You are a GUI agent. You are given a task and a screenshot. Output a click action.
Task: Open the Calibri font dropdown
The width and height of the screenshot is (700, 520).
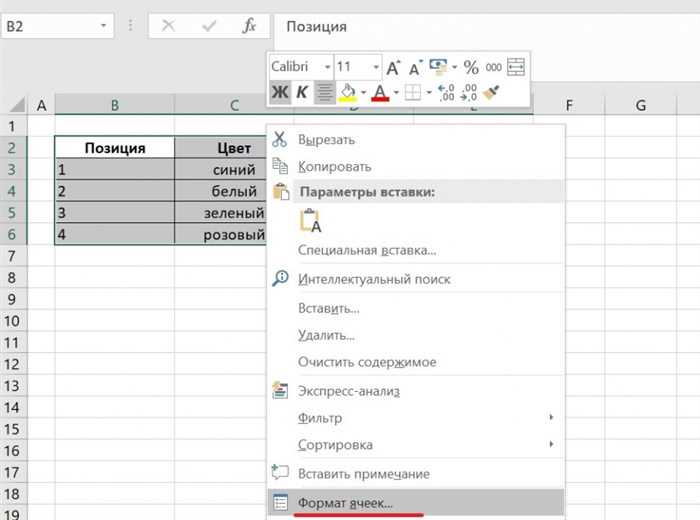click(x=327, y=67)
